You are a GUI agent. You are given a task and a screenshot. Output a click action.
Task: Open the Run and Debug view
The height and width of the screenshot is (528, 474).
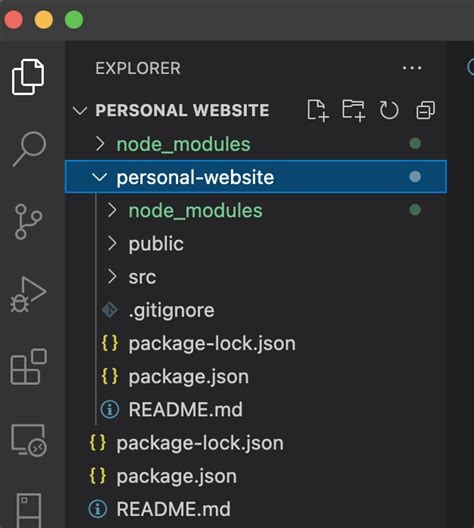28,294
